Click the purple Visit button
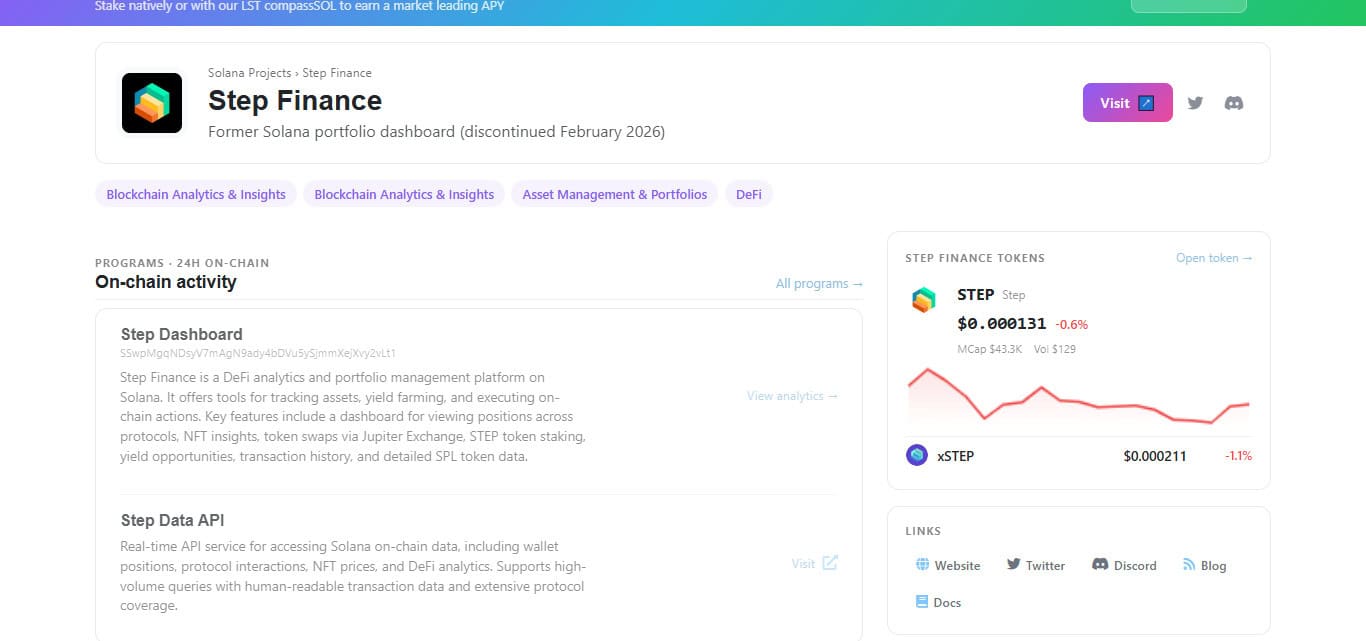 coord(1127,103)
